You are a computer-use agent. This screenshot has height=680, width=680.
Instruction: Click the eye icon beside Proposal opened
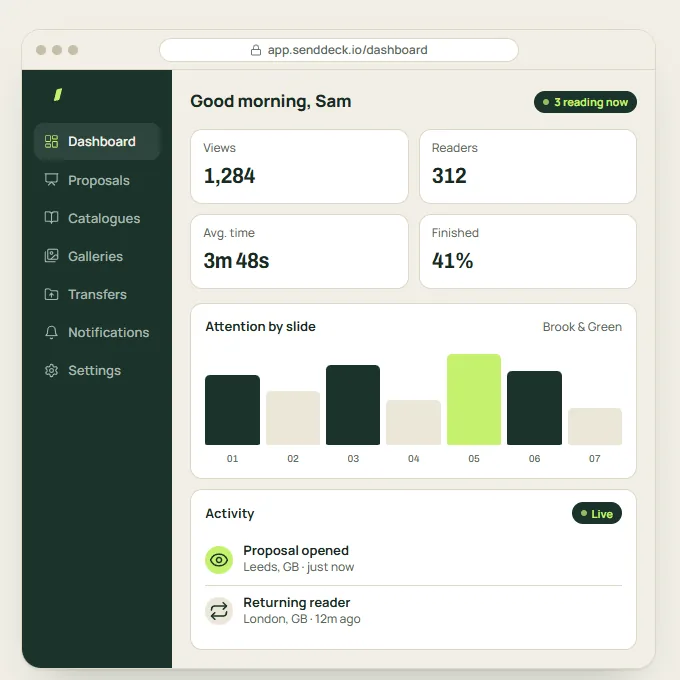tap(219, 560)
